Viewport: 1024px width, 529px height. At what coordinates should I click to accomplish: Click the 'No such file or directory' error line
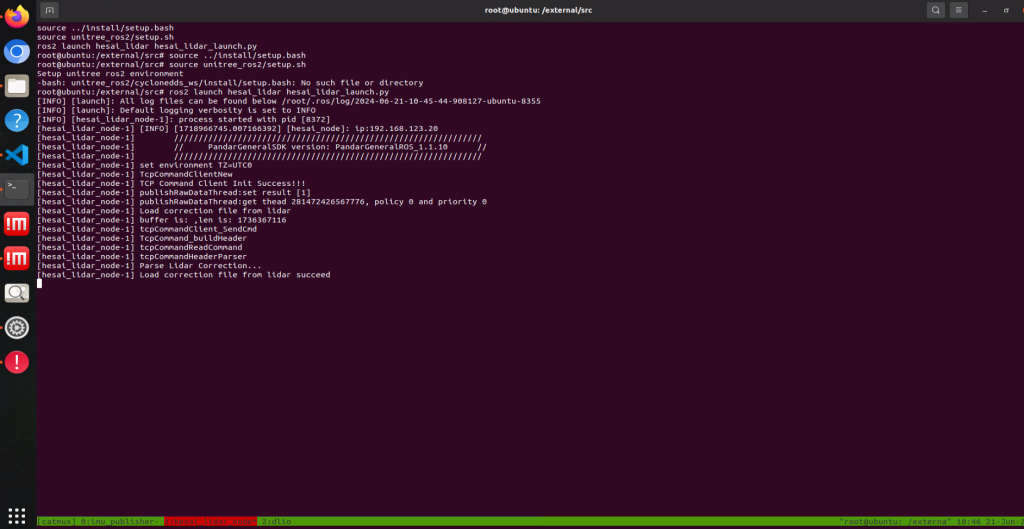point(230,83)
